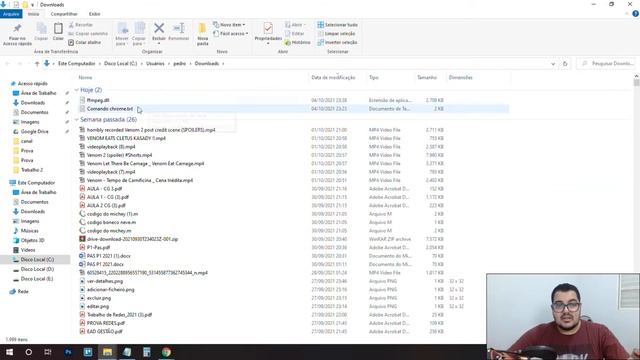Open Vídeos in the sidebar

pos(28,250)
